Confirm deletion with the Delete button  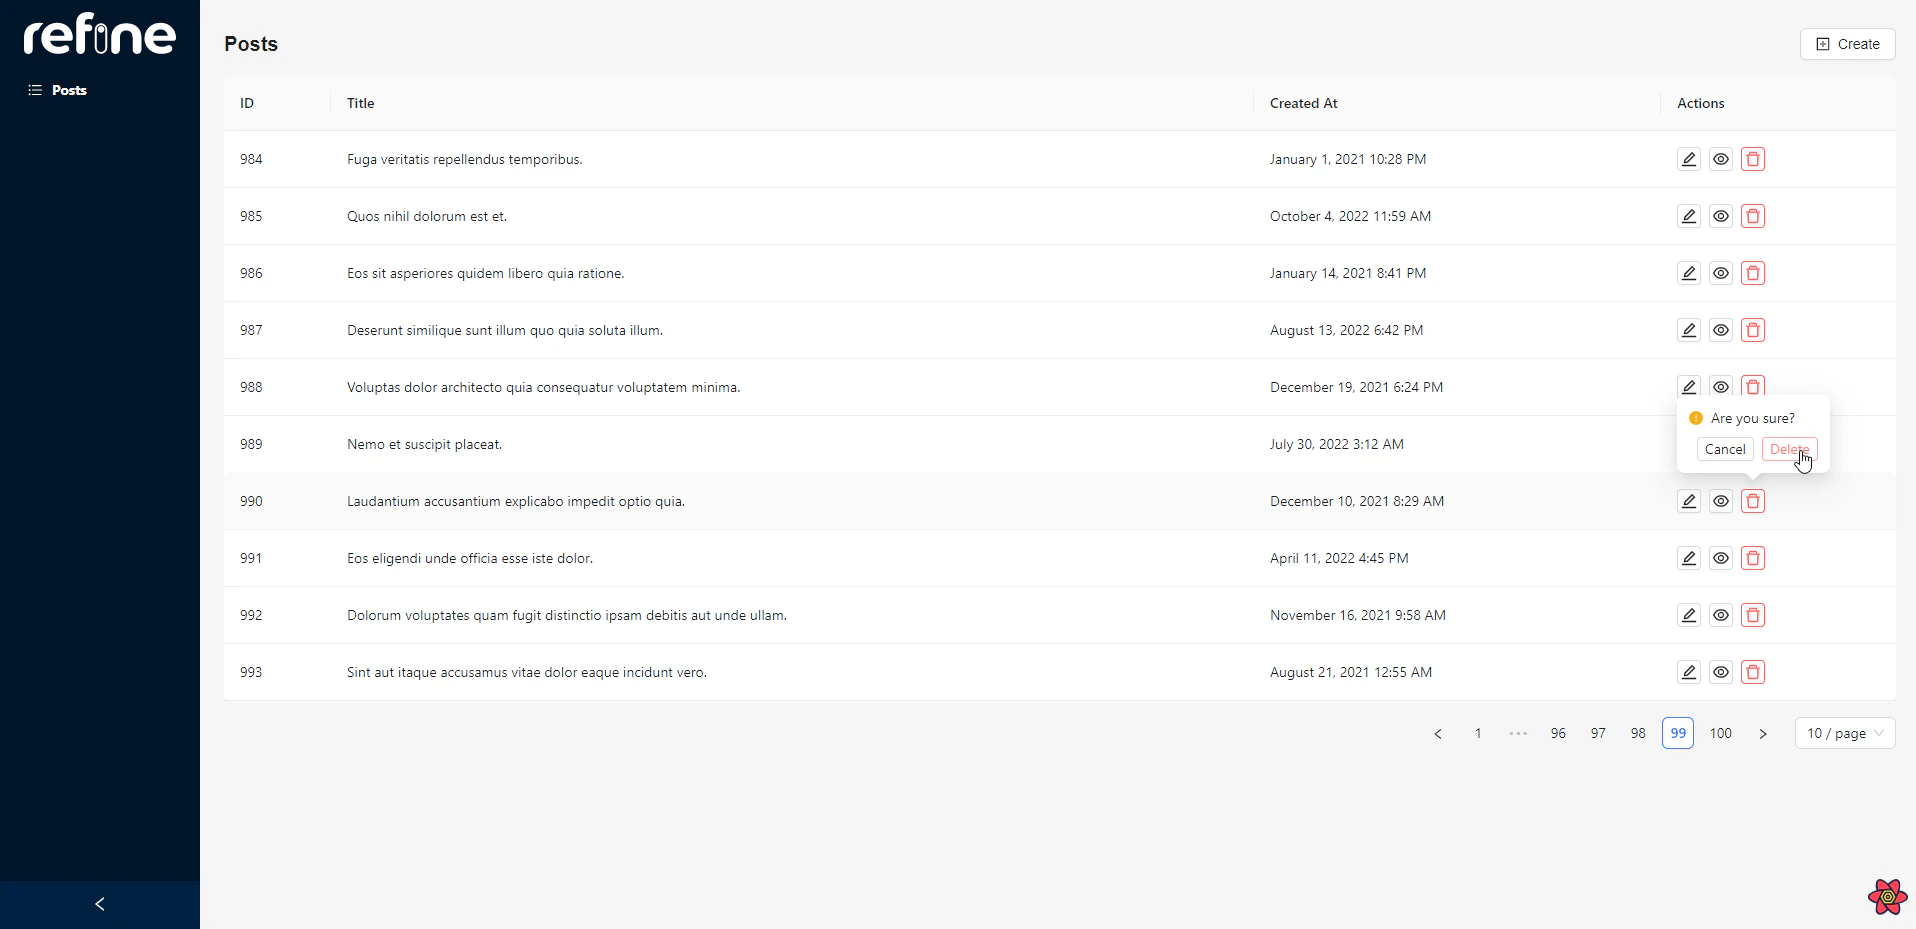[x=1788, y=449]
